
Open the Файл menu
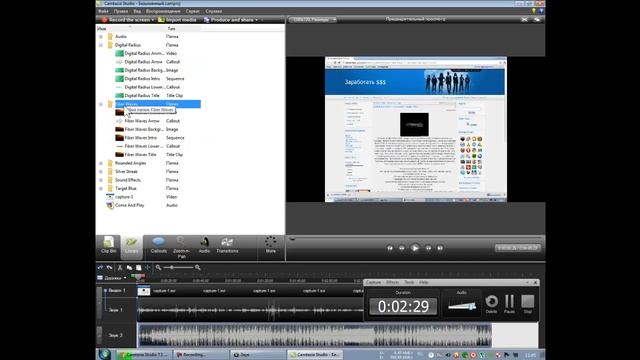point(104,11)
